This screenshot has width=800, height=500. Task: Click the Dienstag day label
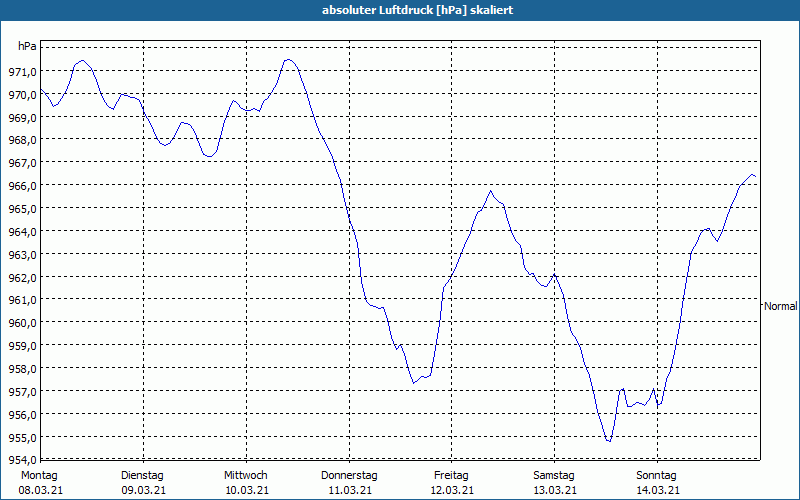point(142,476)
